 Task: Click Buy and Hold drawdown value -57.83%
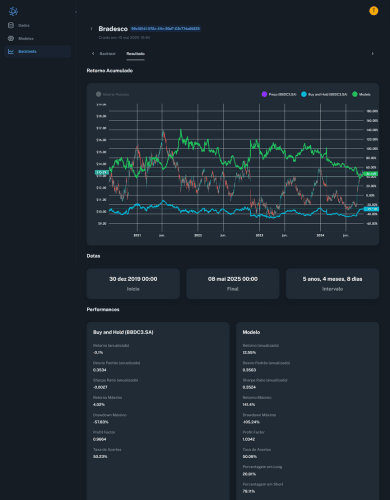click(101, 422)
